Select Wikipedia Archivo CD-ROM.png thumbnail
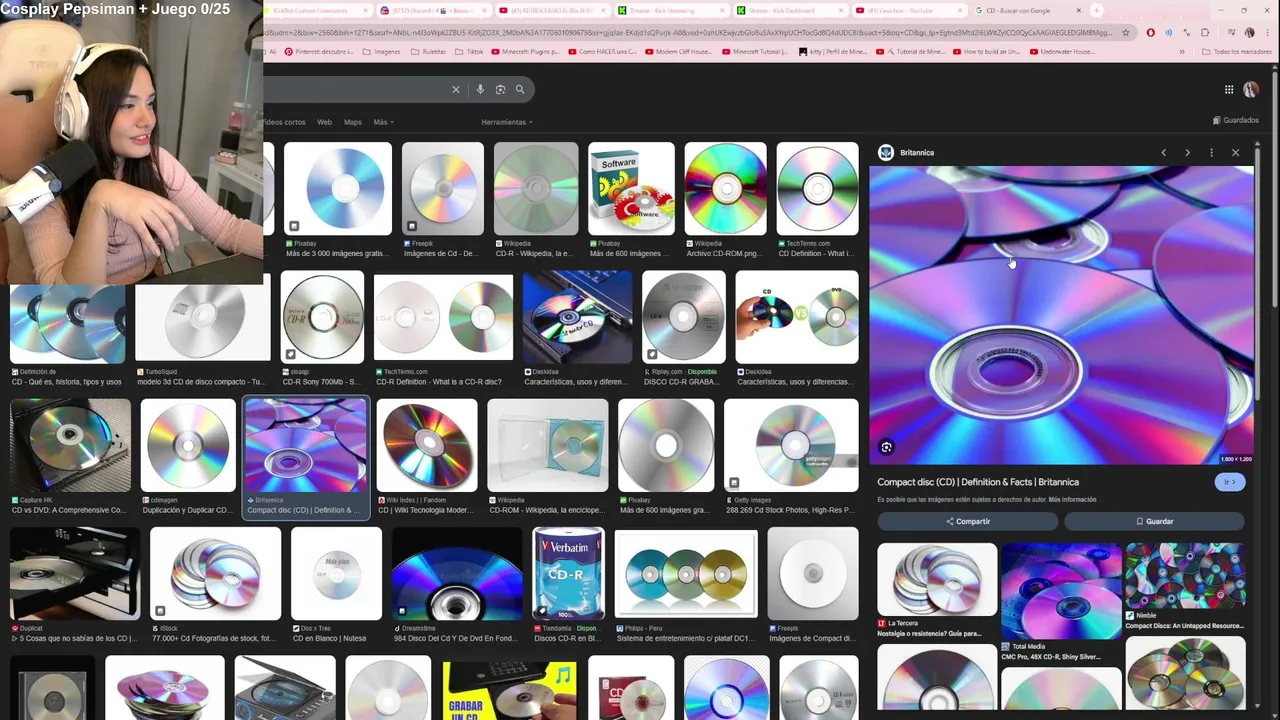The height and width of the screenshot is (720, 1280). click(725, 189)
